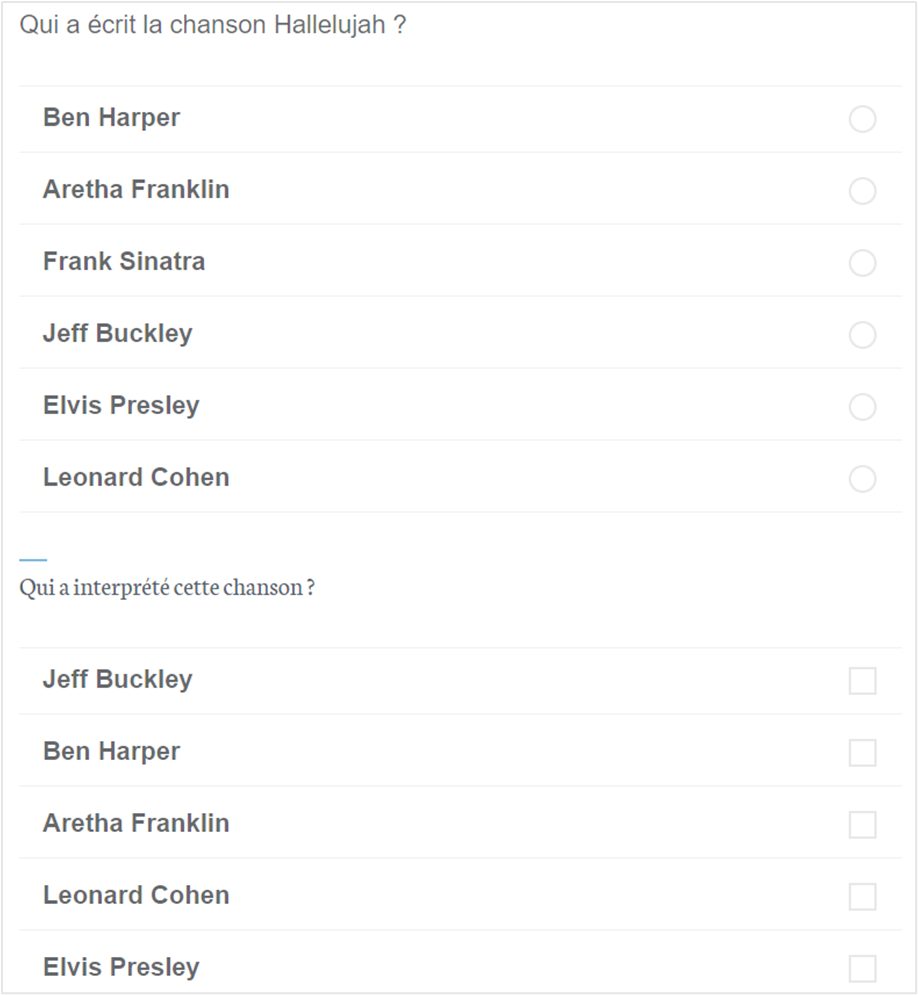Image resolution: width=918 pixels, height=995 pixels.
Task: Click the Elvis Presley label in songwriter list
Action: click(x=121, y=406)
